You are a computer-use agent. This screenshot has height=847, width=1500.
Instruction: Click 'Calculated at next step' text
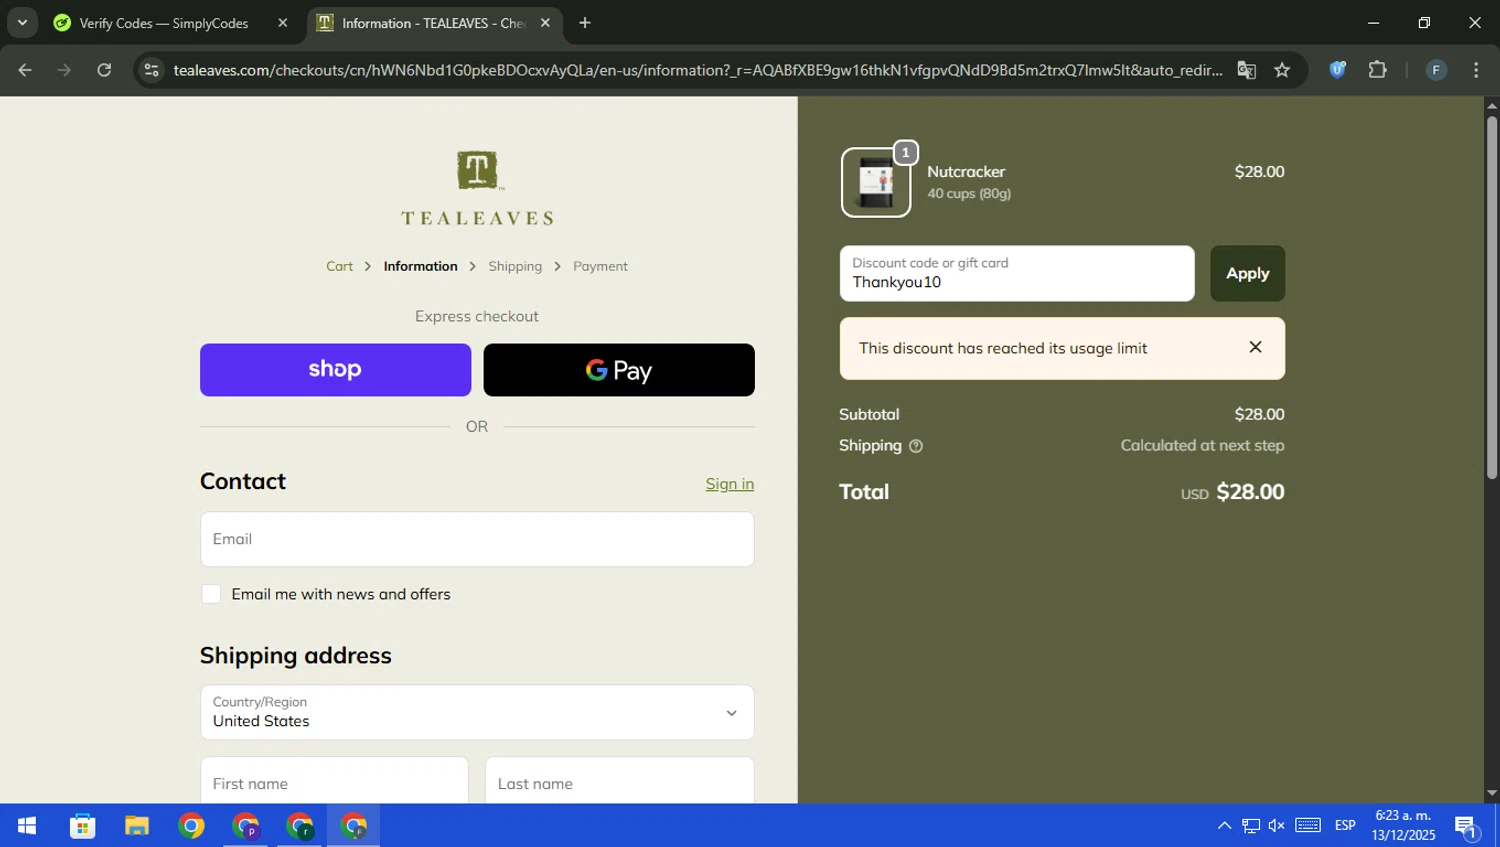(1202, 446)
